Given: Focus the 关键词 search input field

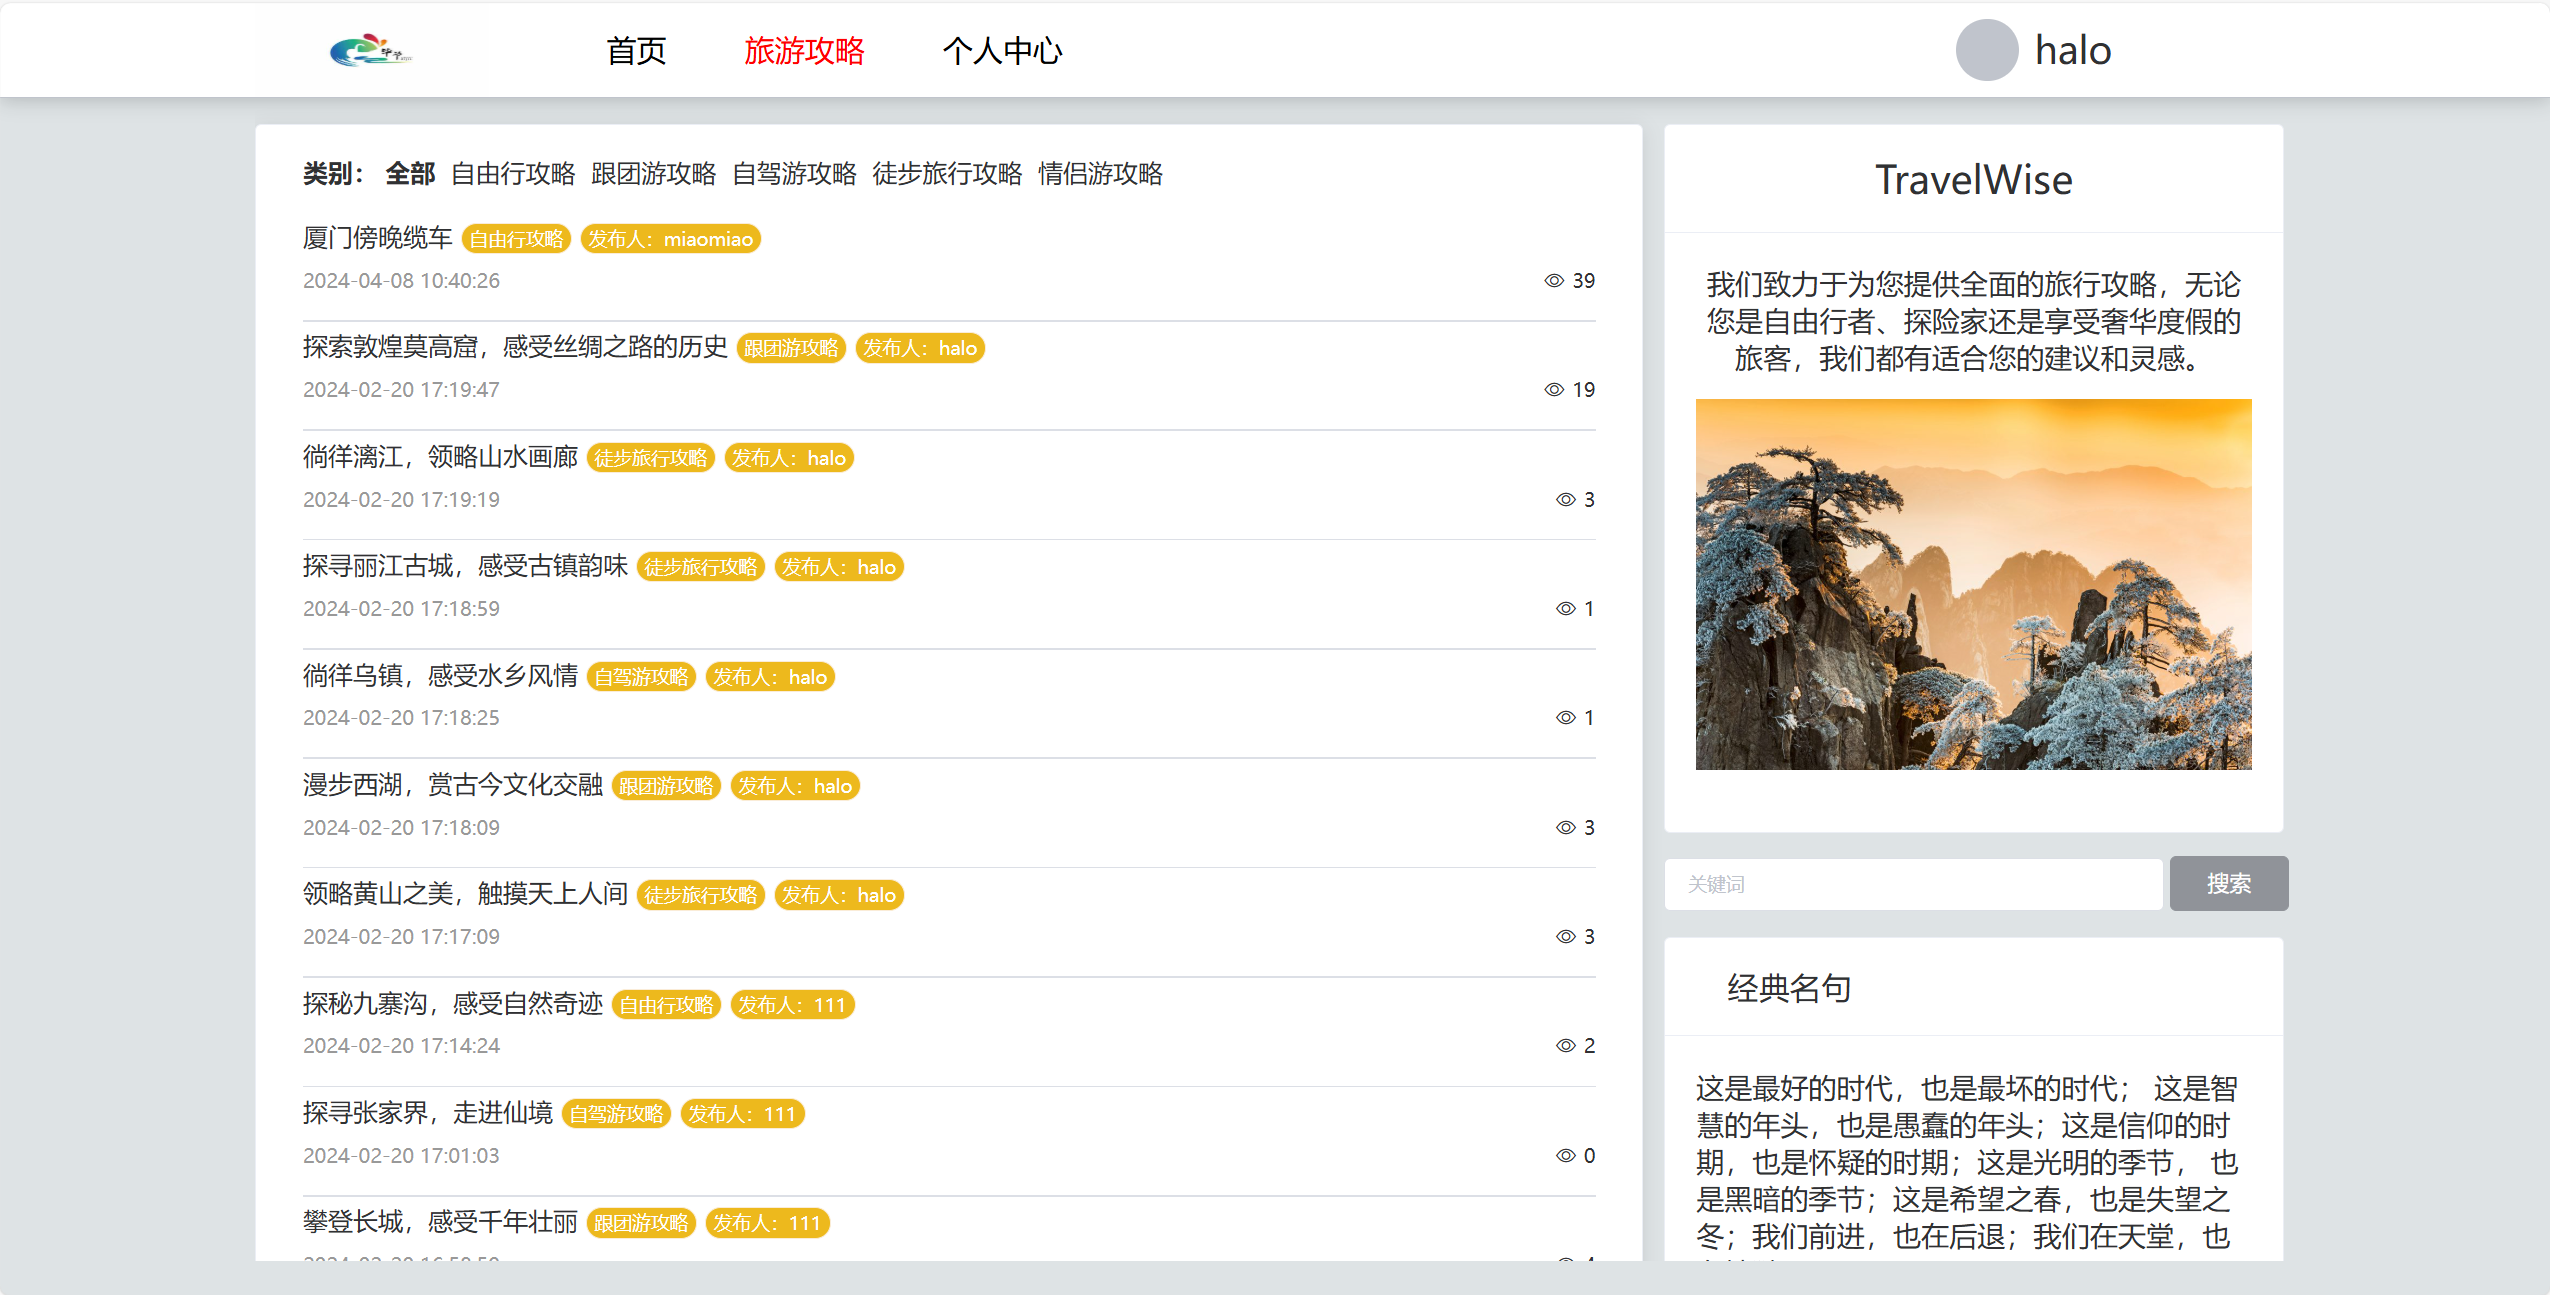Looking at the screenshot, I should point(1912,884).
